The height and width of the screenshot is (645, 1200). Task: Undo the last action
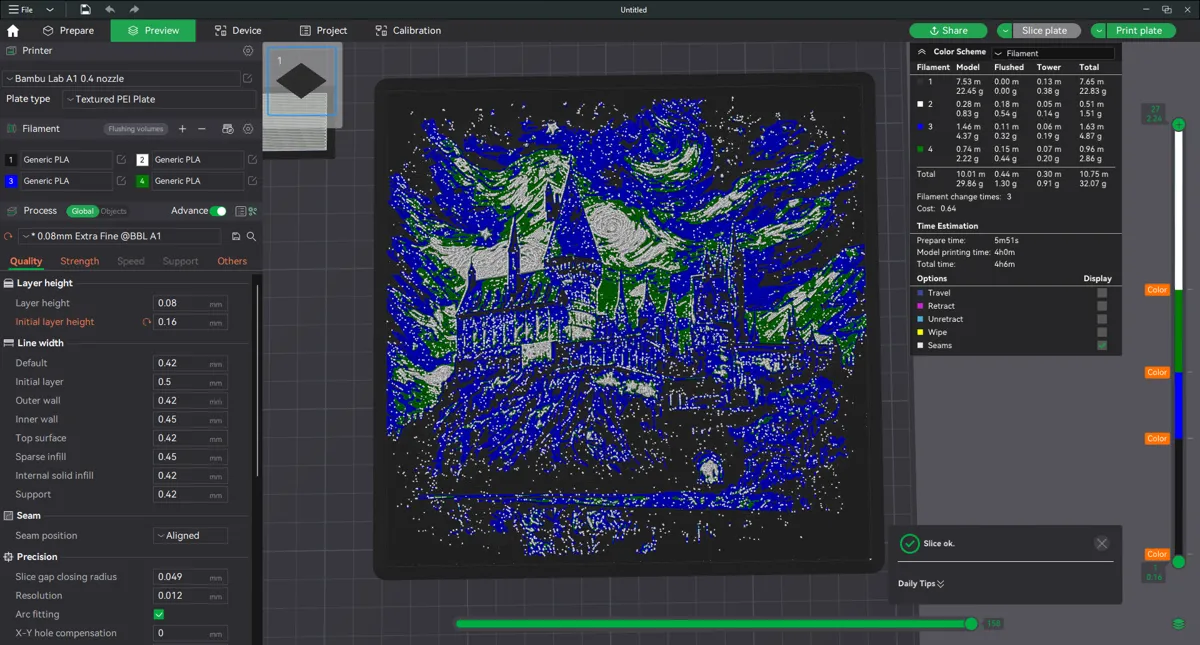coord(110,10)
